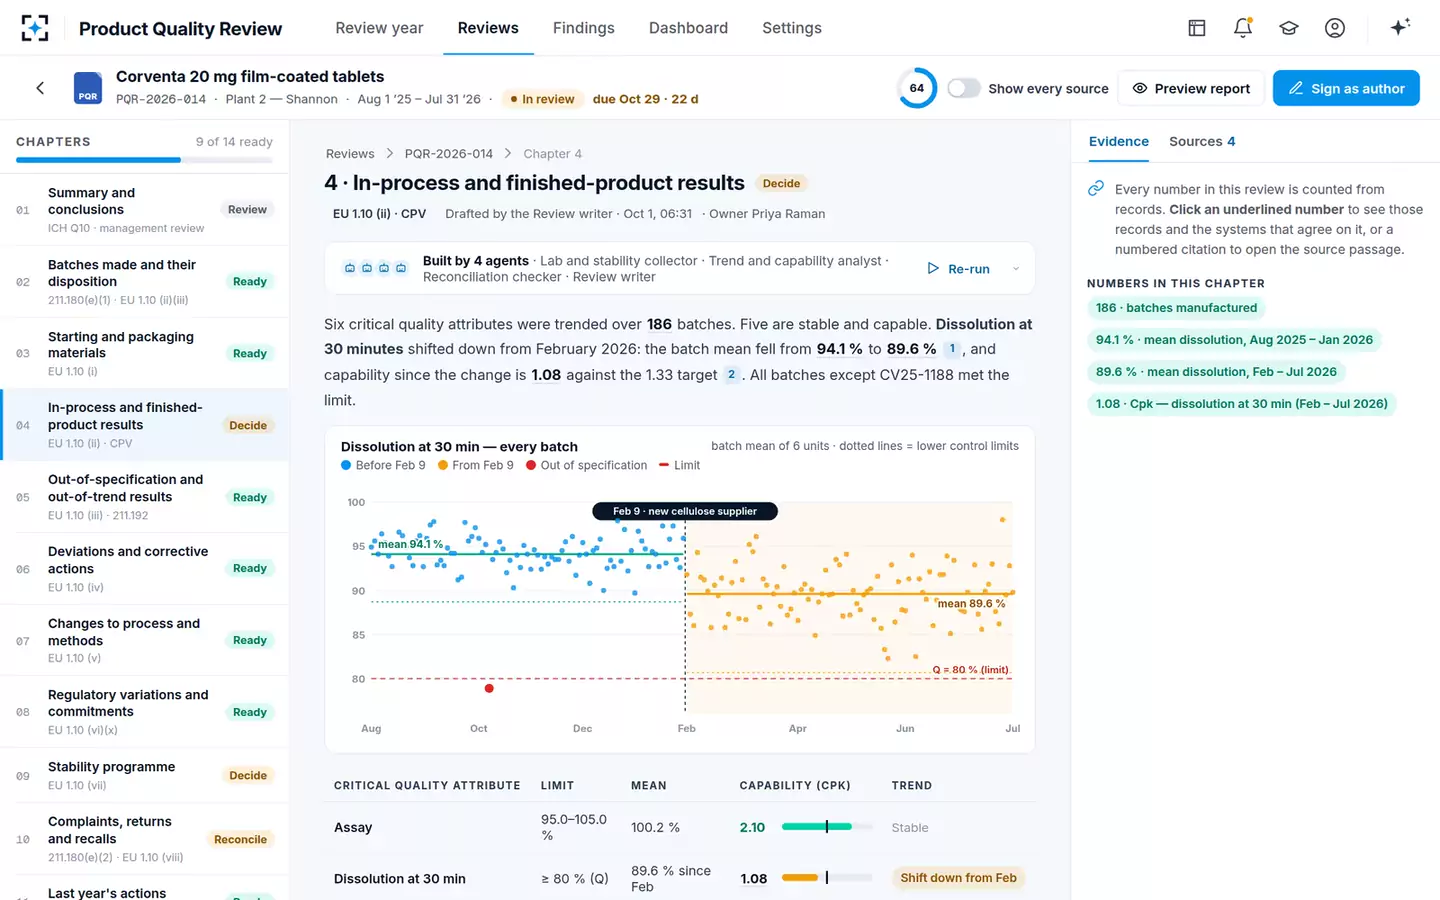Switch to the Findings tab
Viewport: 1440px width, 900px height.
(584, 28)
